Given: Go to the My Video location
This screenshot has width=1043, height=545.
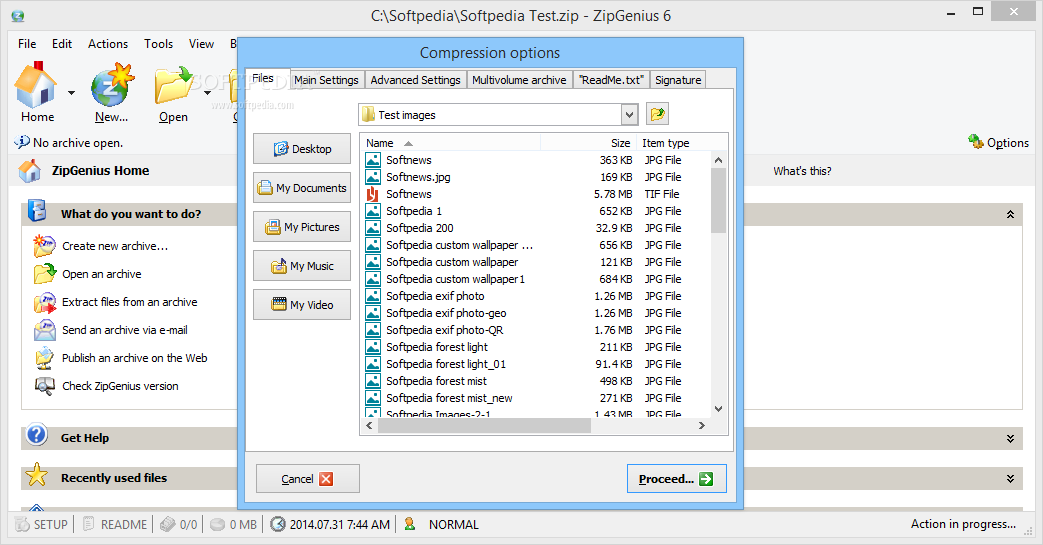Looking at the screenshot, I should click(302, 305).
